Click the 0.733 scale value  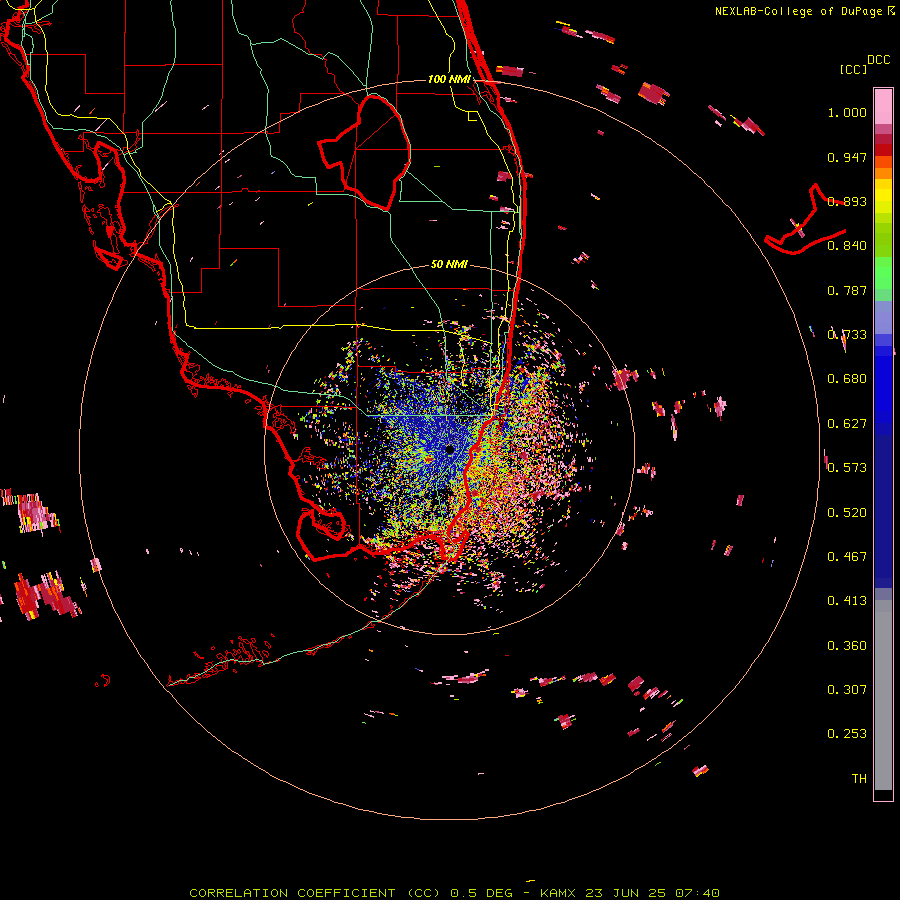coord(847,335)
